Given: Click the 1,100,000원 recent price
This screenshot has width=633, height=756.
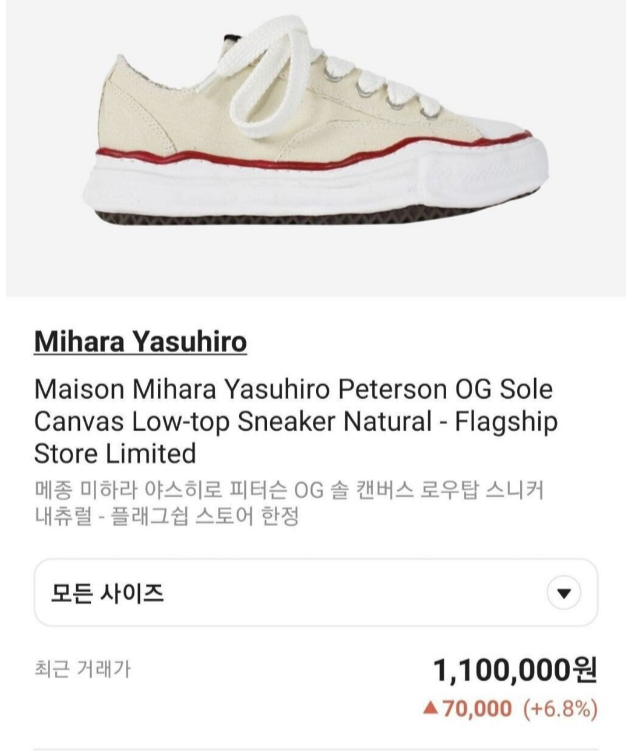Looking at the screenshot, I should pyautogui.click(x=515, y=669).
